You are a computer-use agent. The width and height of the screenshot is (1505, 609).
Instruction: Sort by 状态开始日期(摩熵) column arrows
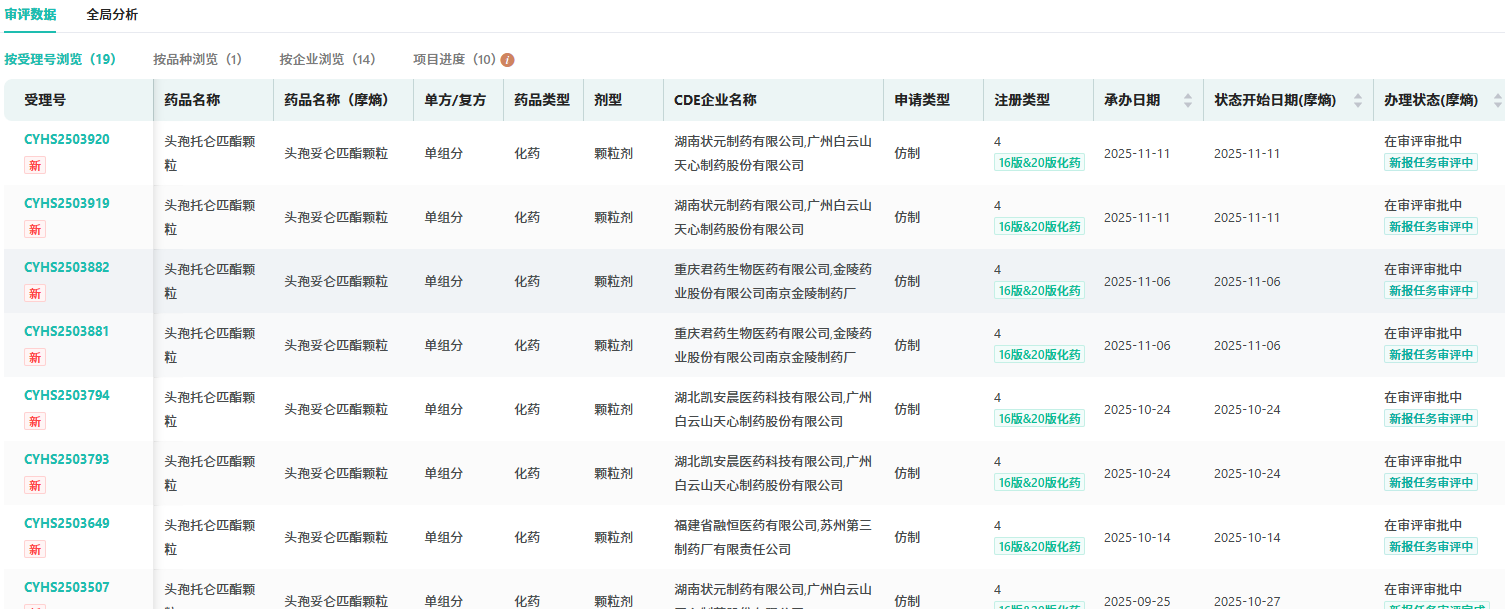[1358, 100]
